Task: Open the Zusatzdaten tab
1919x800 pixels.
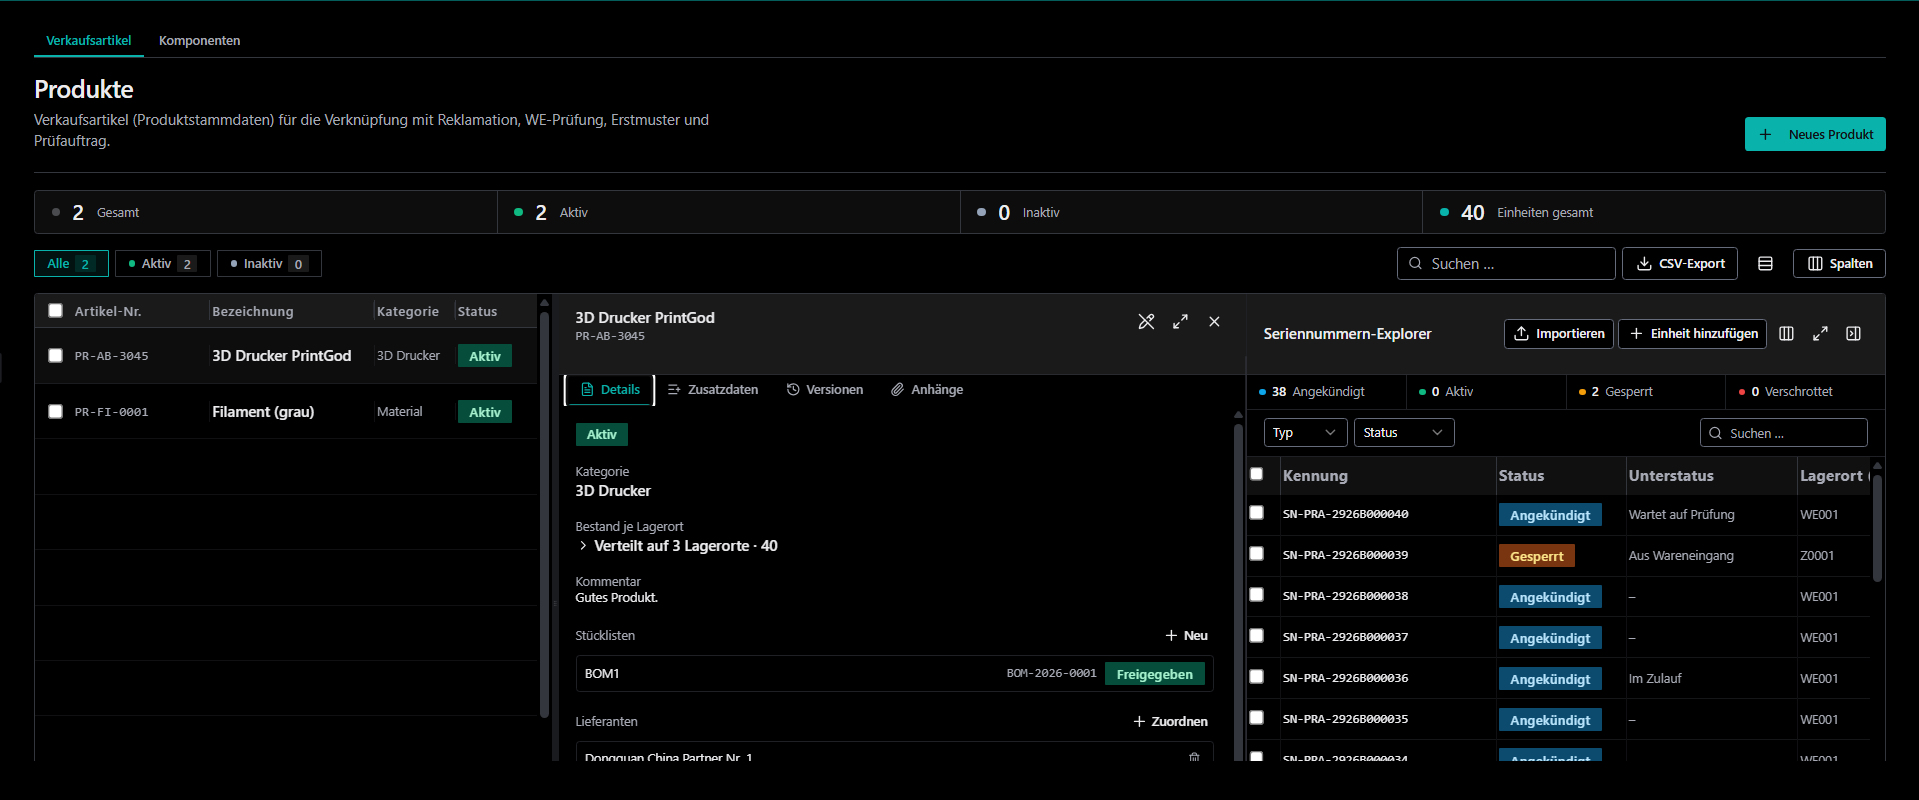Action: click(713, 390)
